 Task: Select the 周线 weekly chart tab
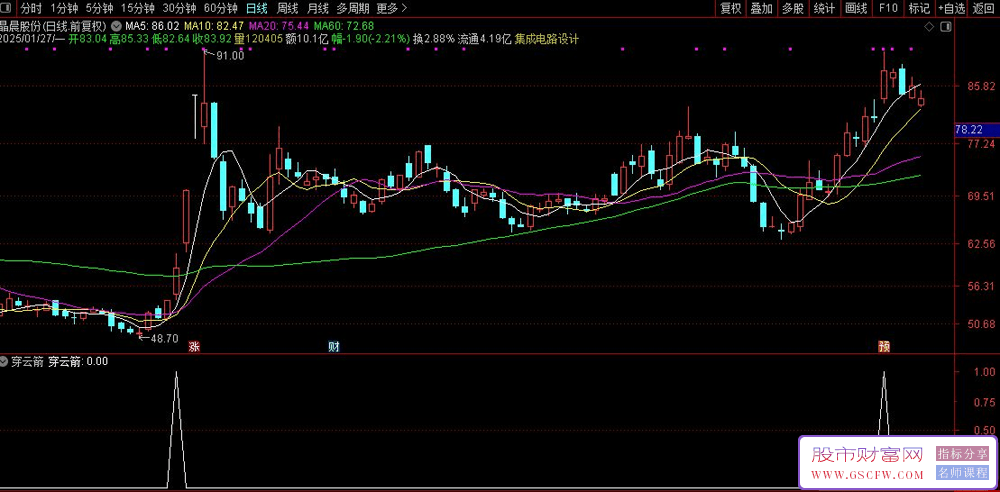pyautogui.click(x=288, y=8)
